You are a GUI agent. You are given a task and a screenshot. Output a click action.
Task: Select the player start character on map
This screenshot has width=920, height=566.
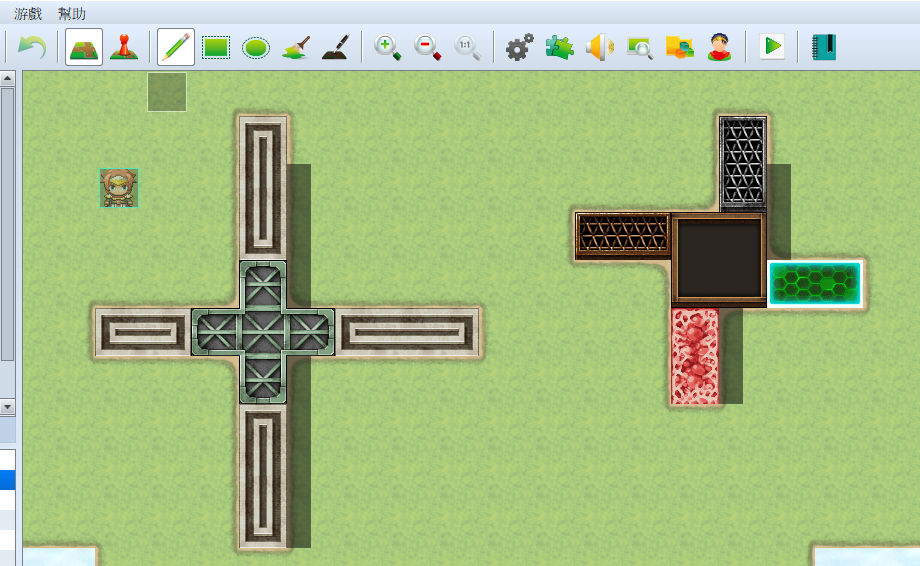point(119,188)
